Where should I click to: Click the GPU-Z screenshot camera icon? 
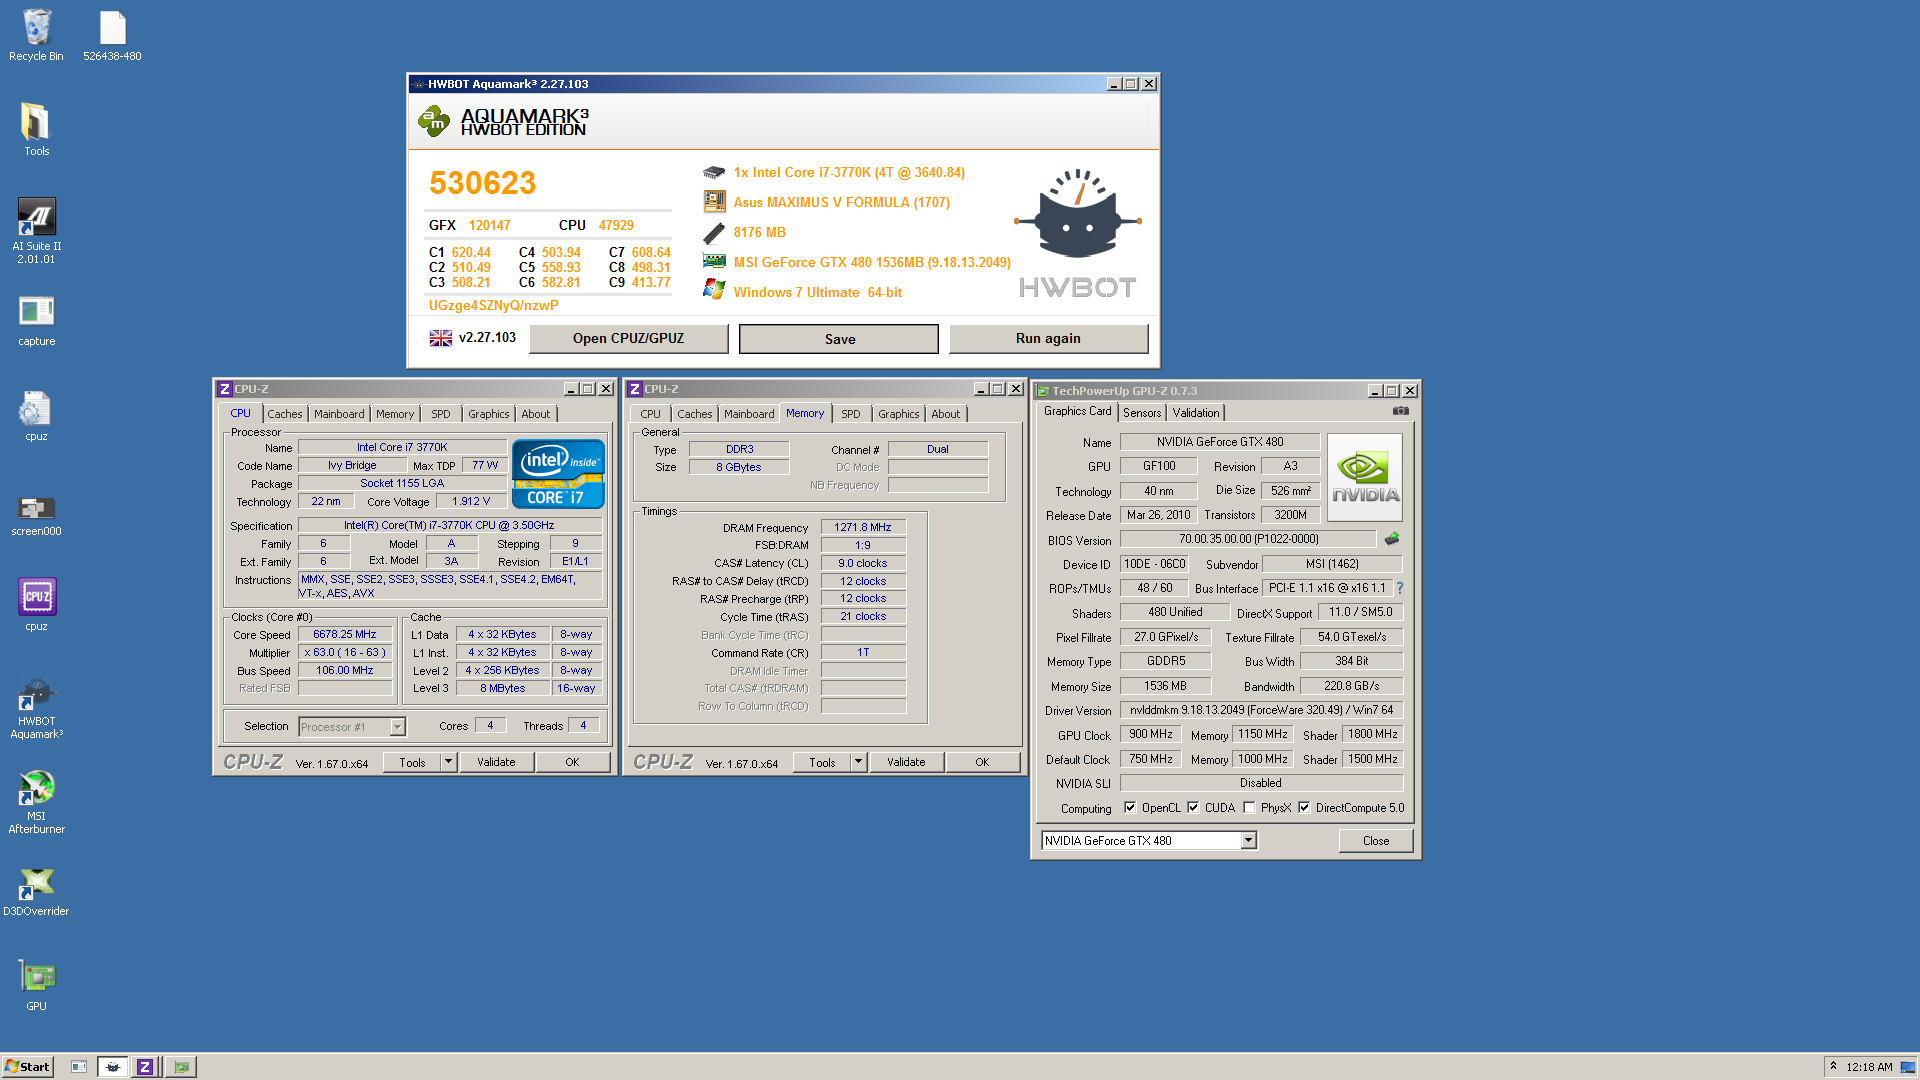pos(1400,411)
